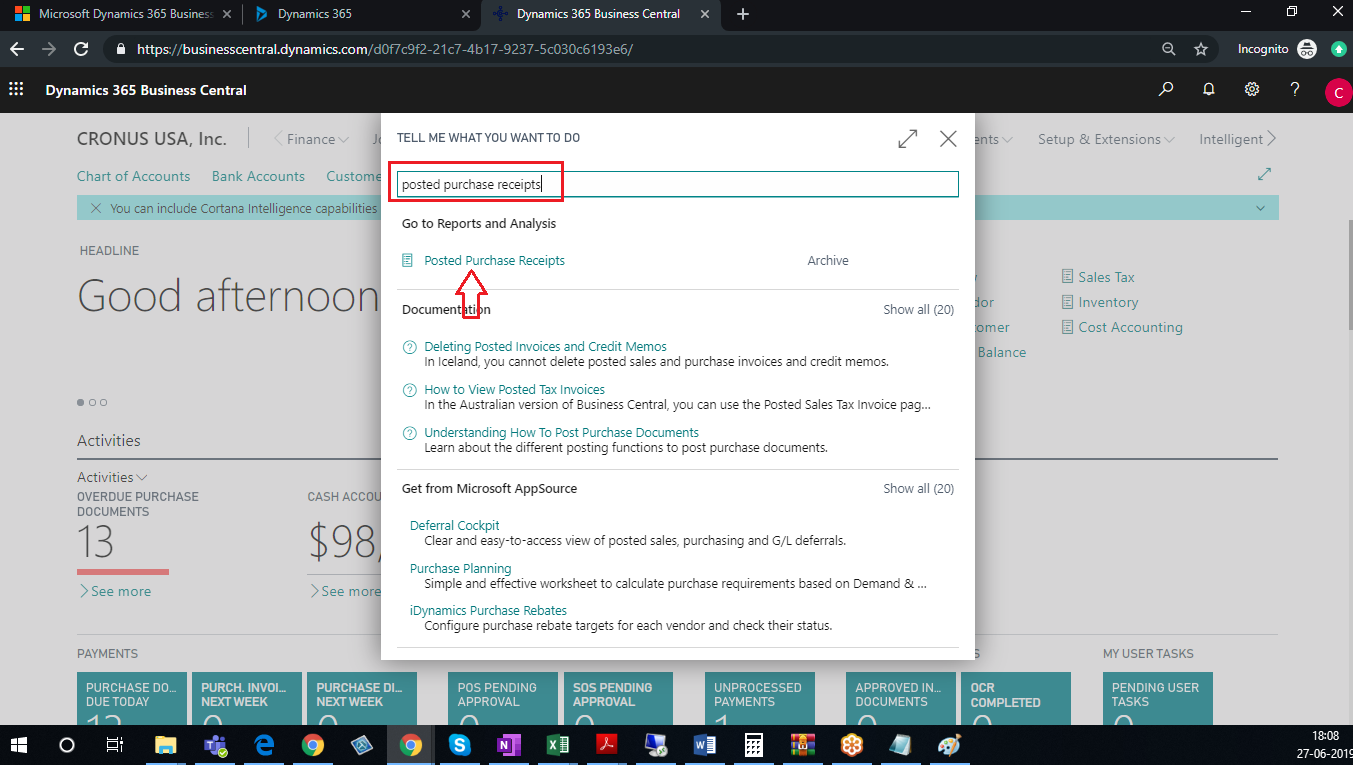Viewport: 1353px width, 765px height.
Task: Bookmark this page with the star
Action: coord(1201,49)
